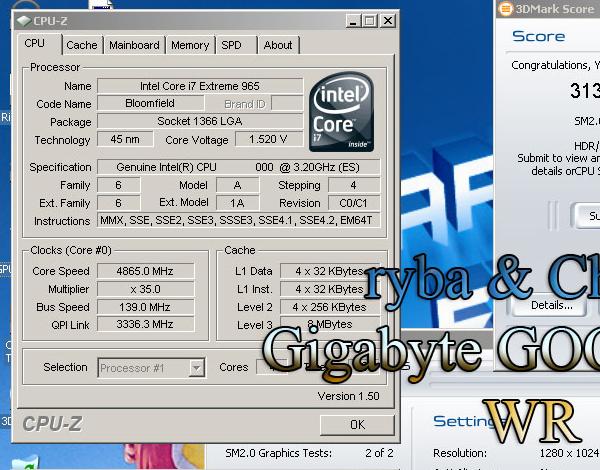600x470 pixels.
Task: Maximize the CPU-Z window
Action: [370, 20]
